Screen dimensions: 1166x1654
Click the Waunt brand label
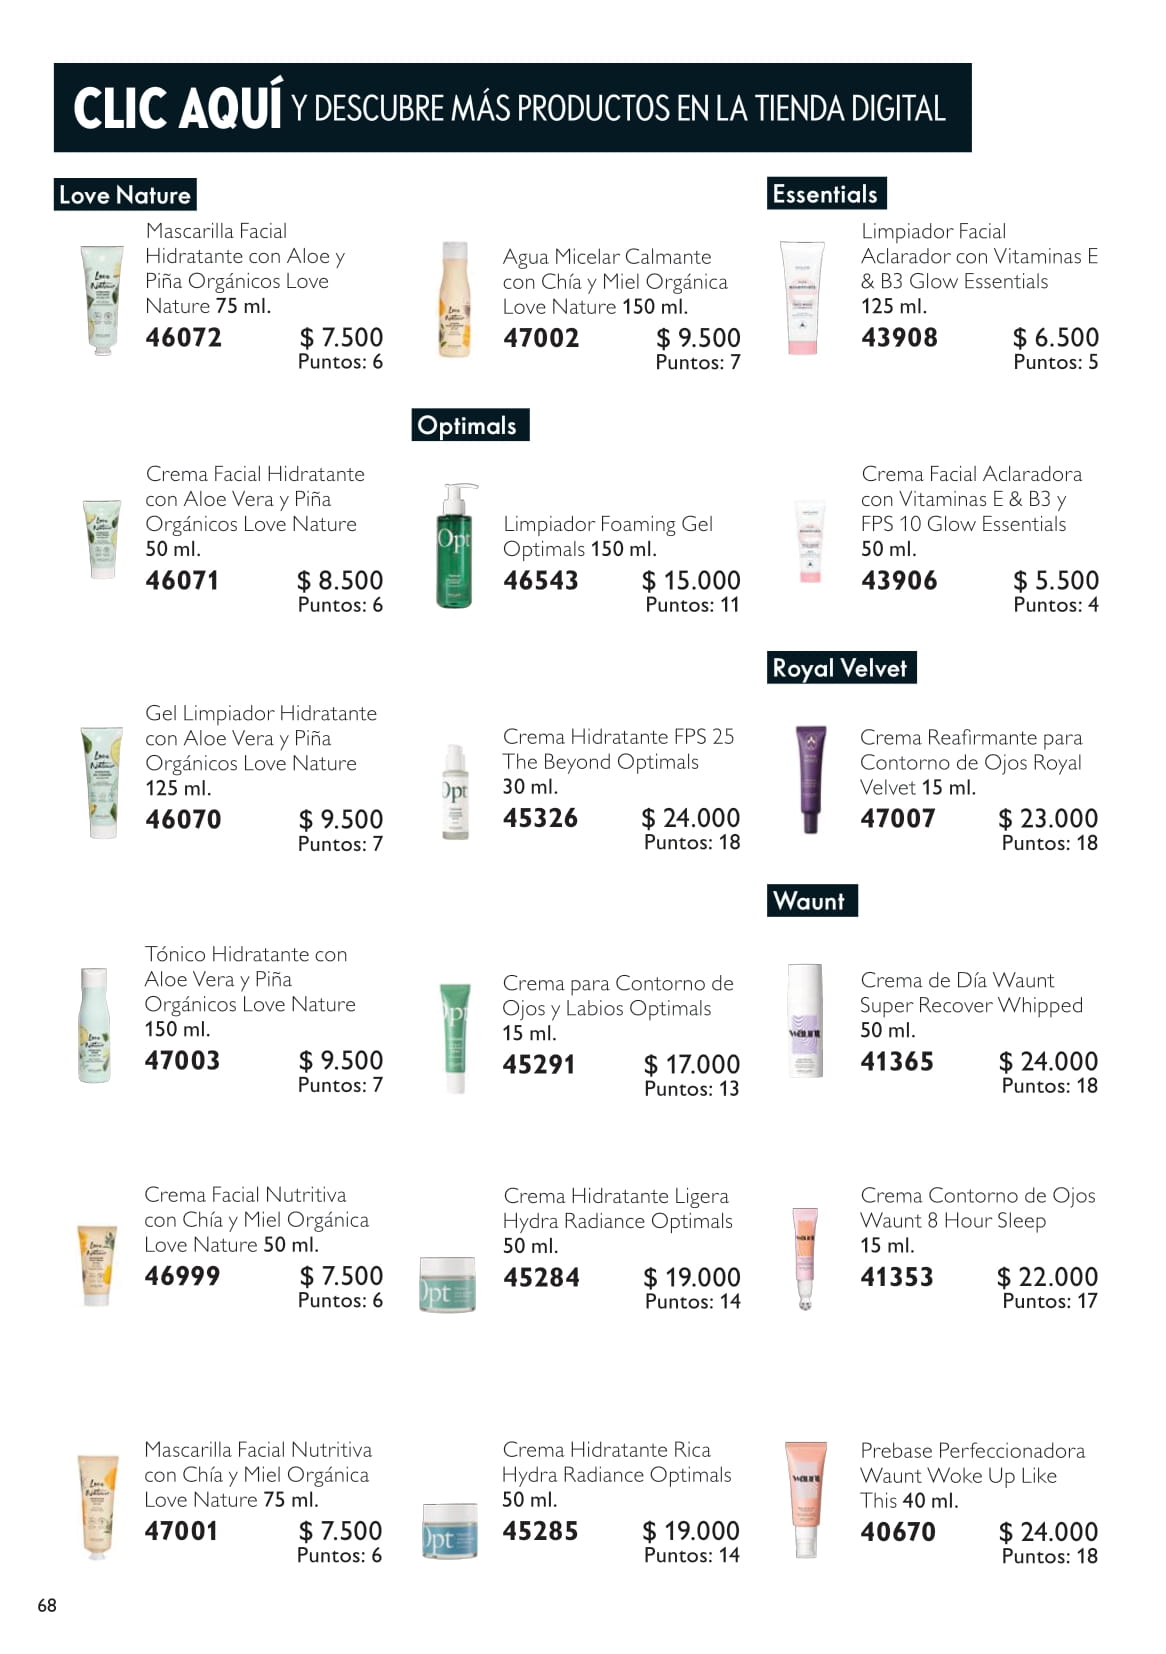[x=809, y=901]
